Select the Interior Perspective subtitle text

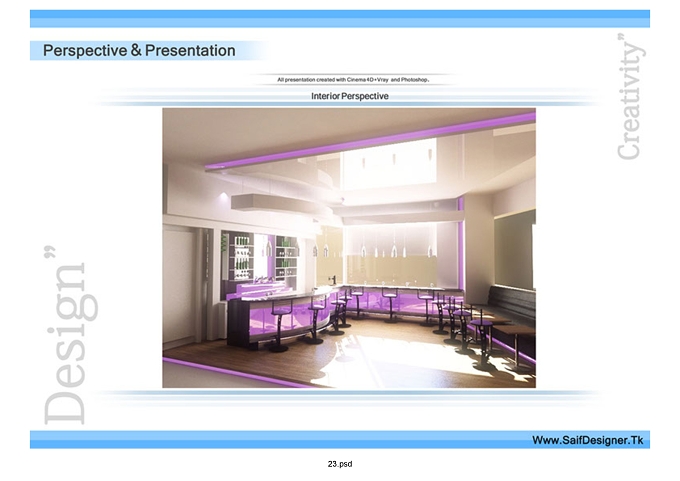[350, 96]
